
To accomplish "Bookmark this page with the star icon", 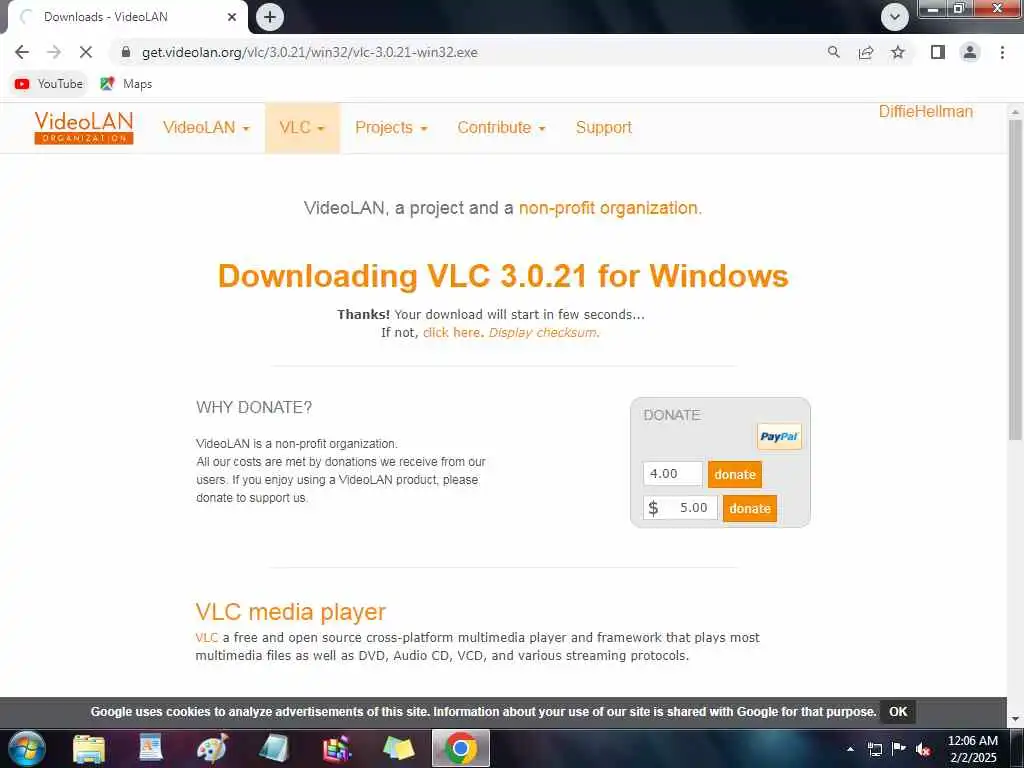I will (898, 52).
